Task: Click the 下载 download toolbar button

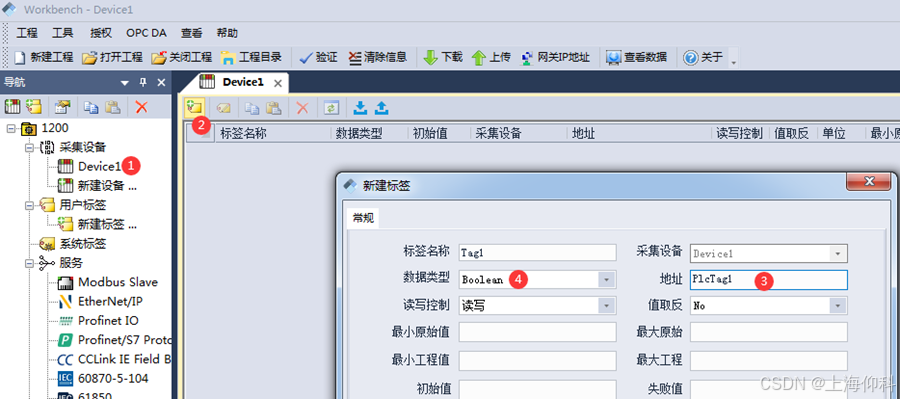Action: [443, 57]
